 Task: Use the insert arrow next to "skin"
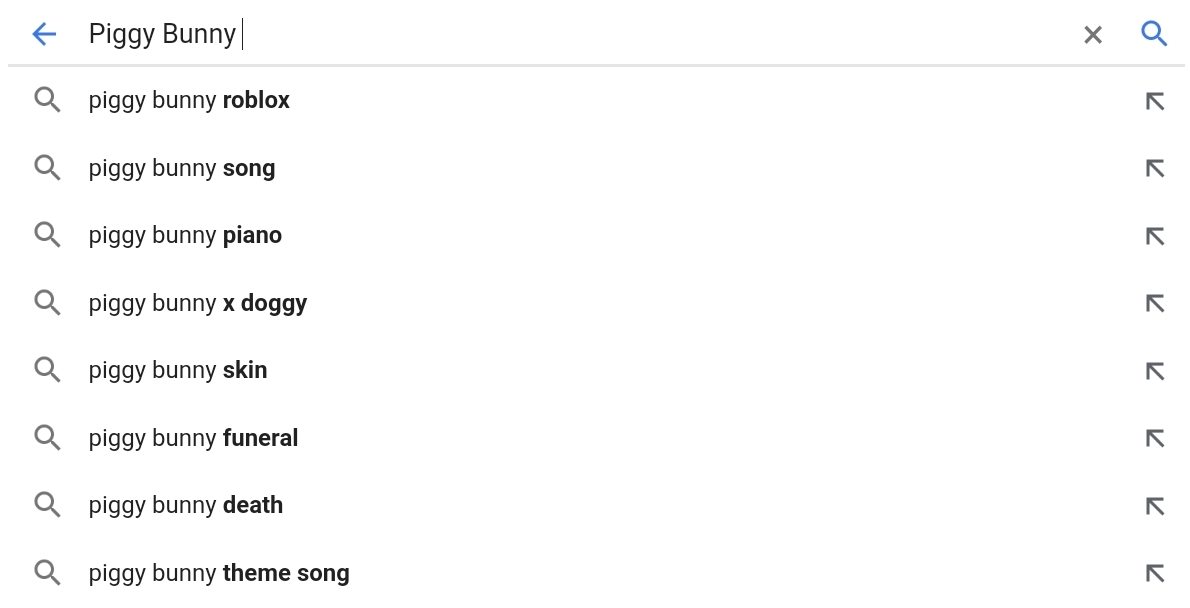1155,371
